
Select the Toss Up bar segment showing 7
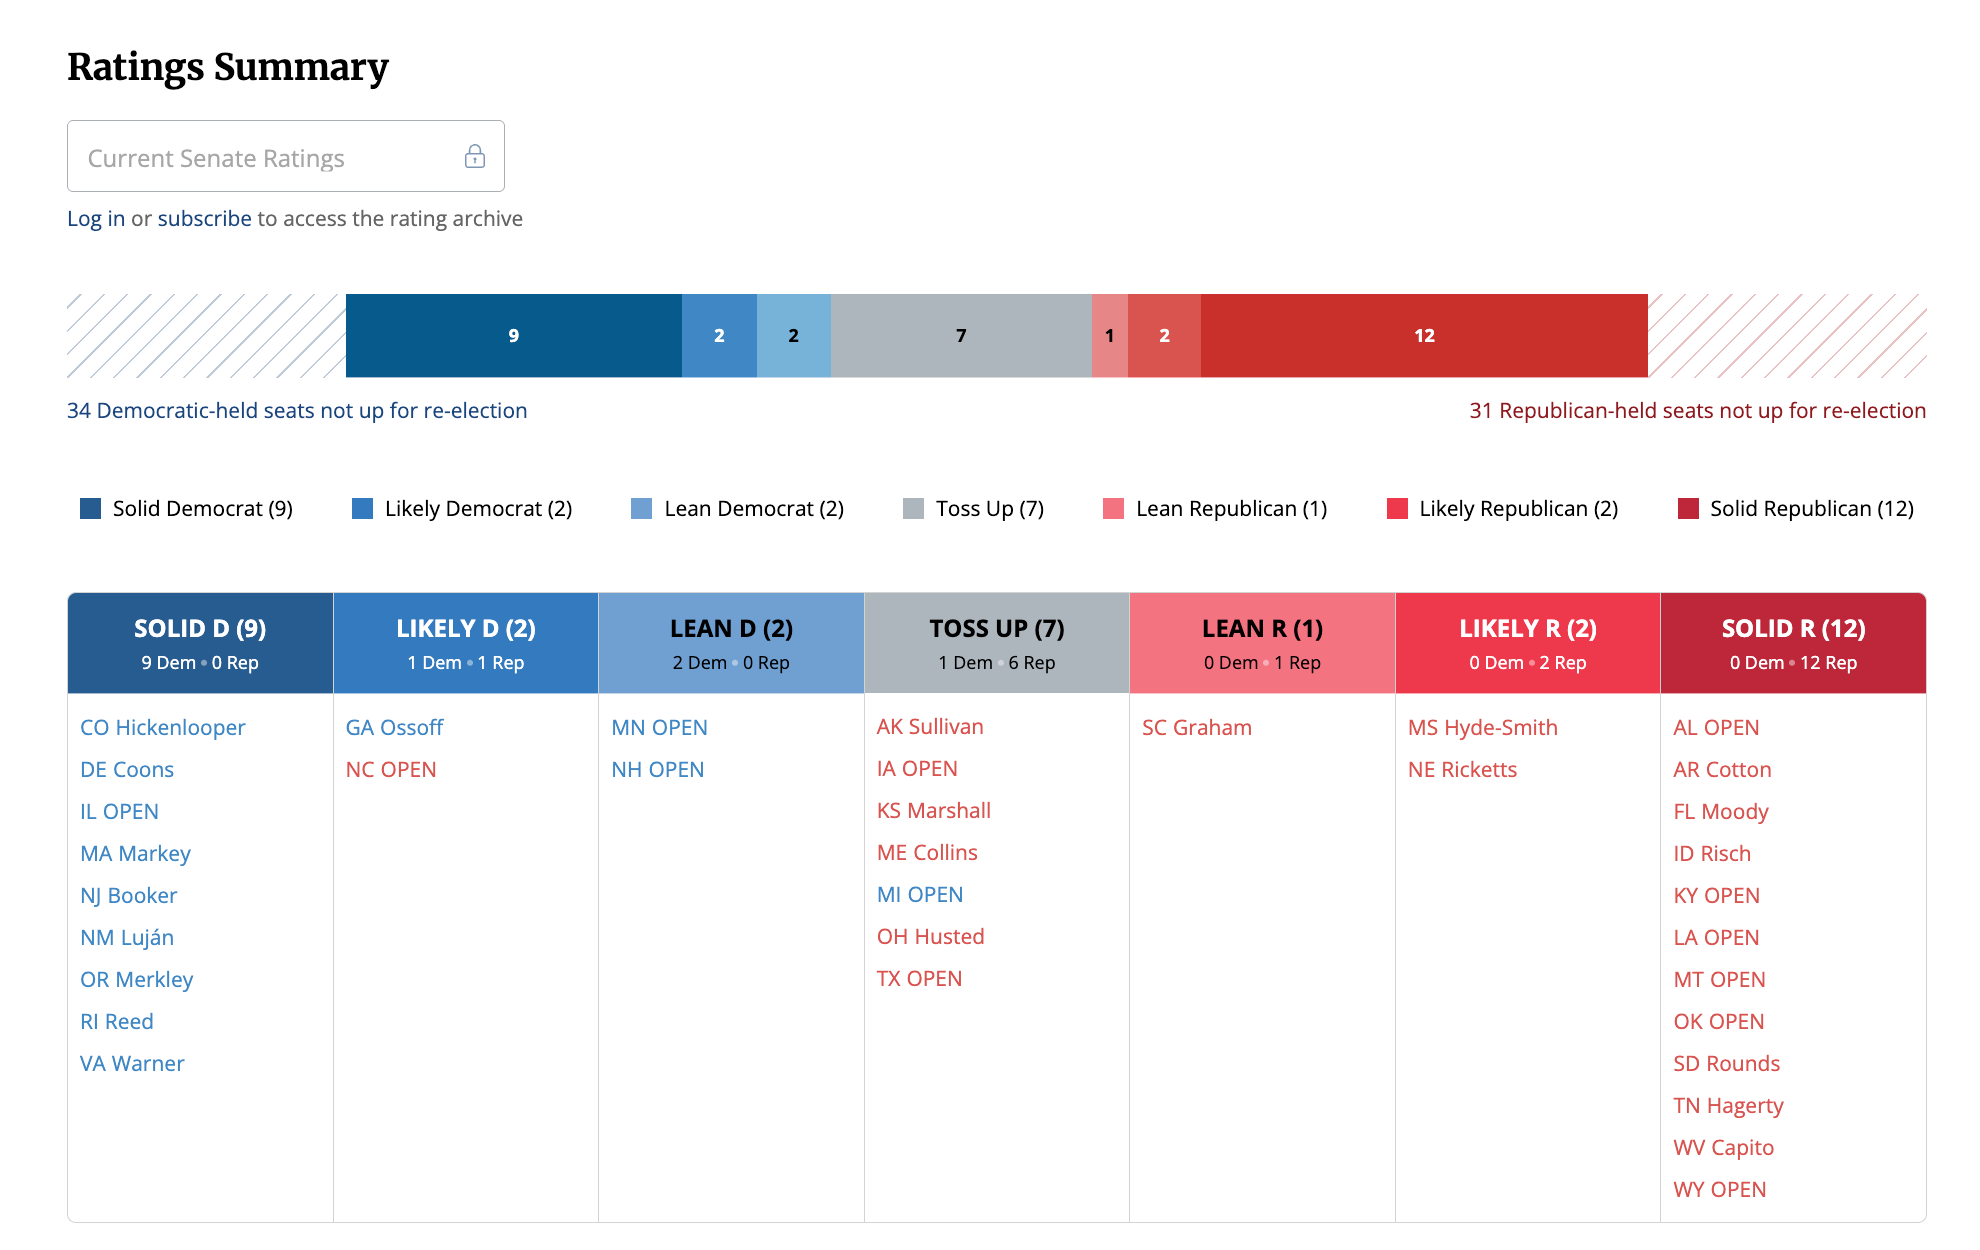pos(961,335)
